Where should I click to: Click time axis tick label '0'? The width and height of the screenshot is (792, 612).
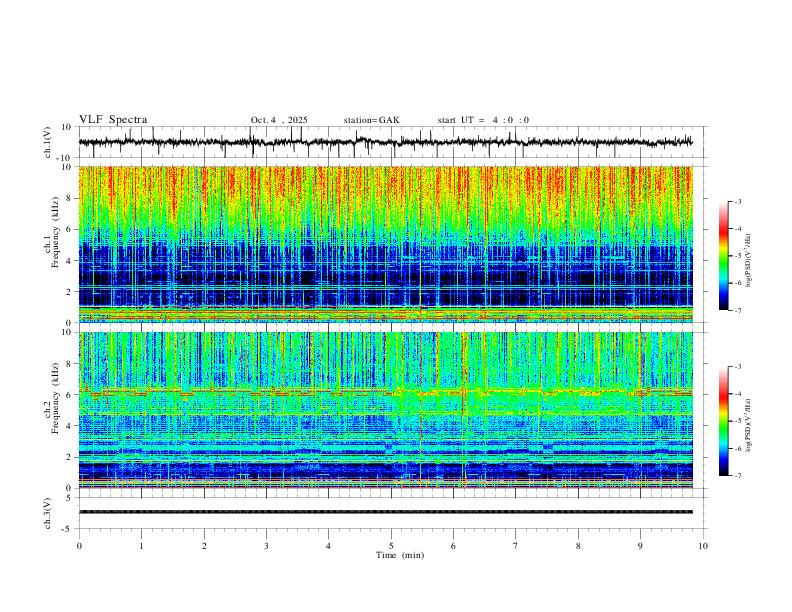(x=79, y=546)
